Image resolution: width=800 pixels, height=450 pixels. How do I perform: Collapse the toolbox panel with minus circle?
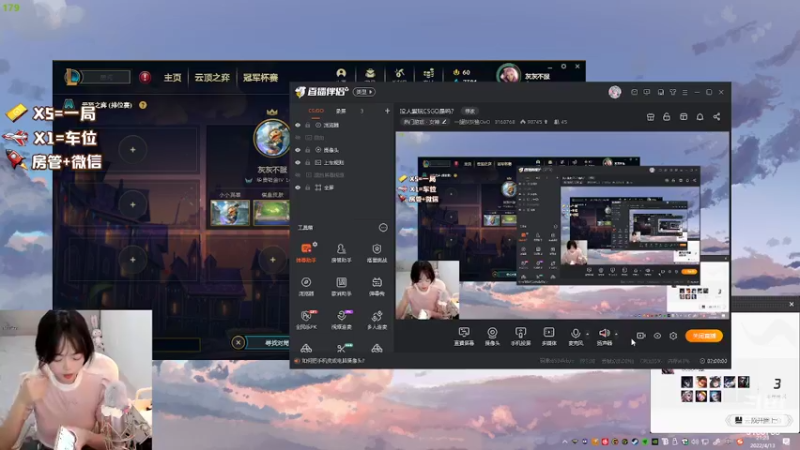(x=383, y=228)
